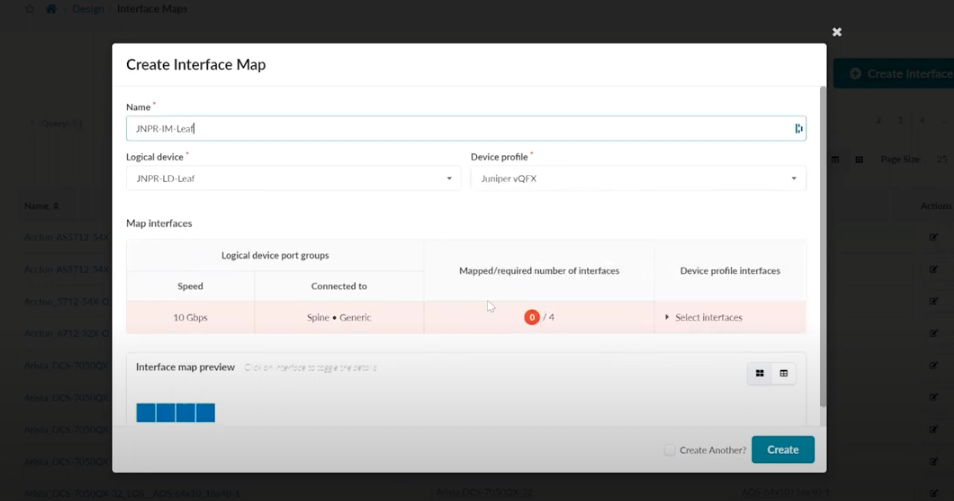
Task: Click the red 0 mapped interfaces badge
Action: click(x=532, y=317)
